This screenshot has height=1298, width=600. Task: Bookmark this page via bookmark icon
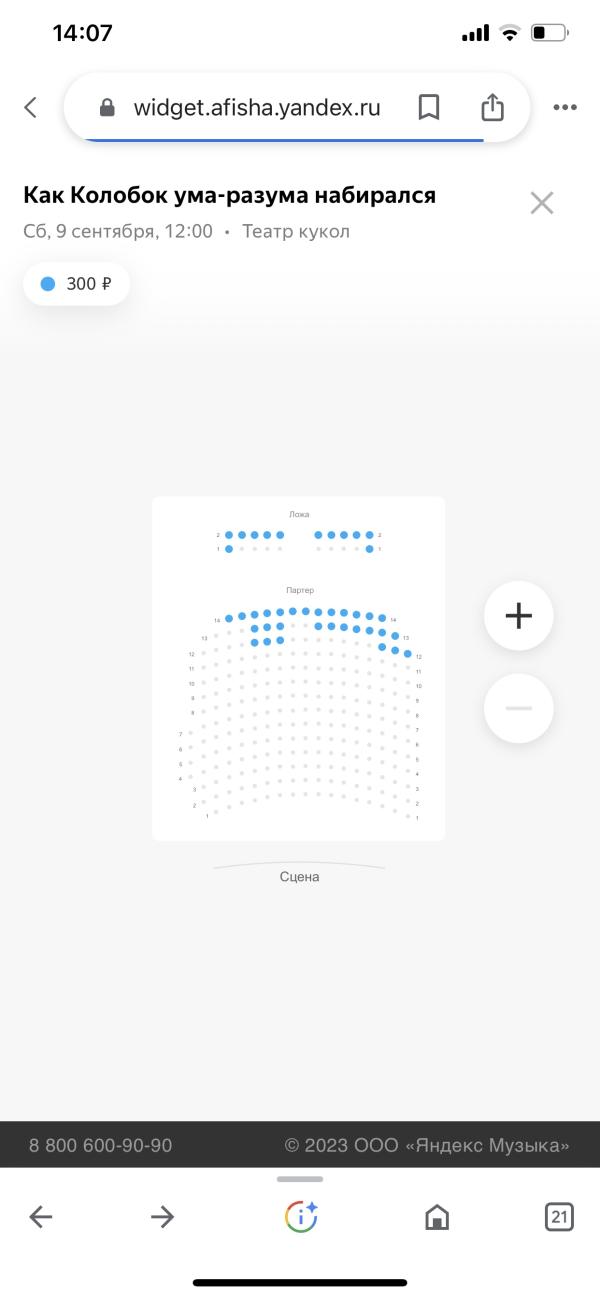[x=428, y=107]
